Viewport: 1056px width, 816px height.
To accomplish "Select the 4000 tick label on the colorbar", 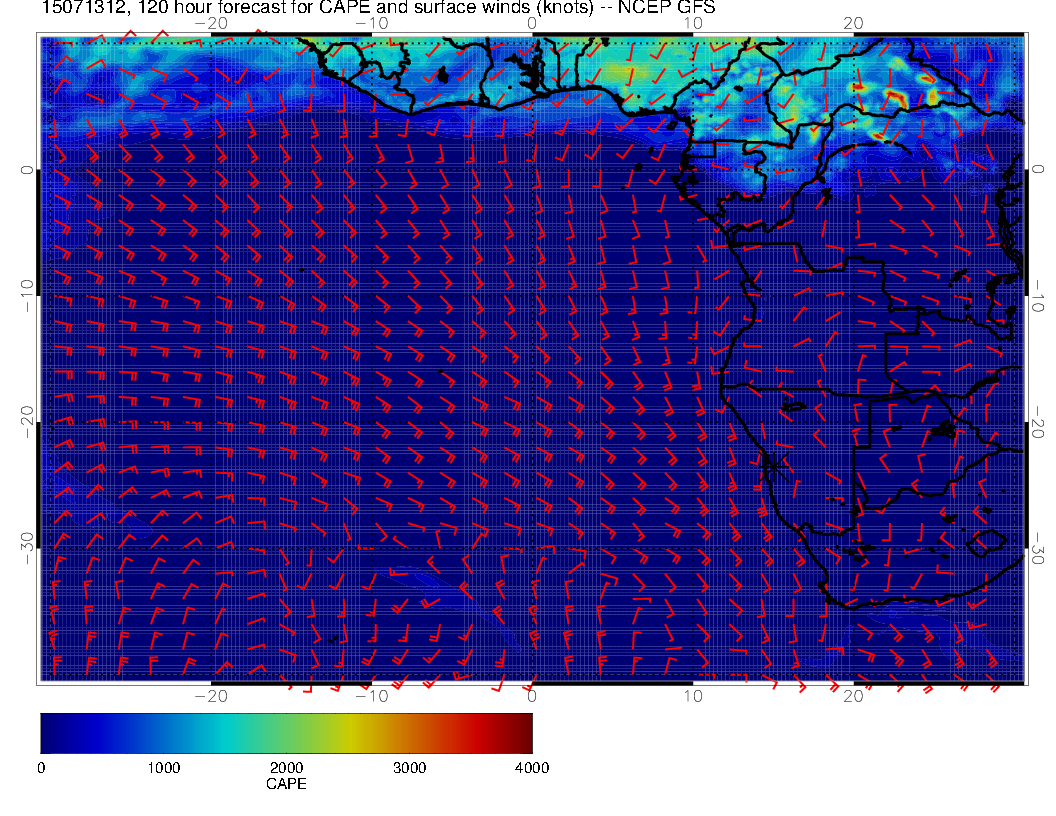I will click(531, 768).
